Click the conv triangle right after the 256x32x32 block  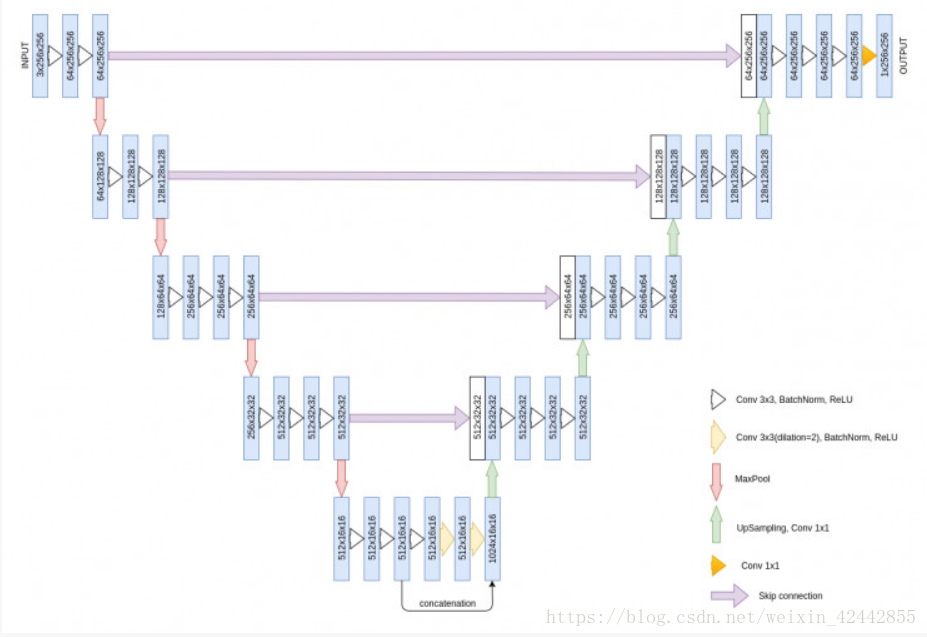click(266, 418)
